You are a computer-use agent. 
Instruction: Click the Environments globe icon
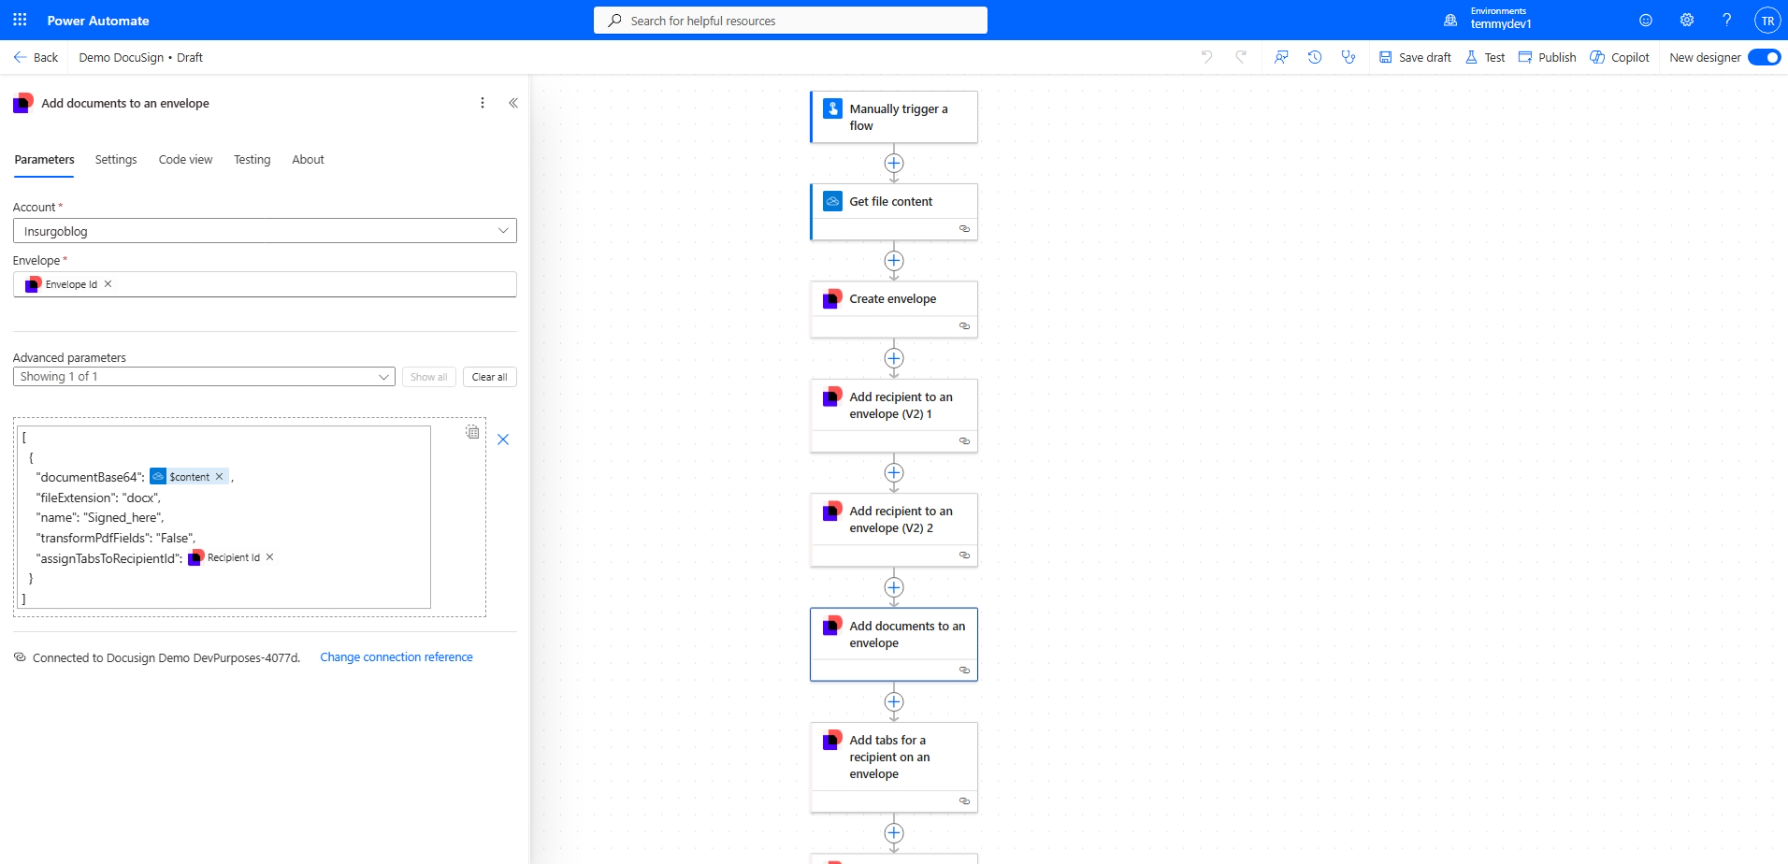pos(1450,20)
